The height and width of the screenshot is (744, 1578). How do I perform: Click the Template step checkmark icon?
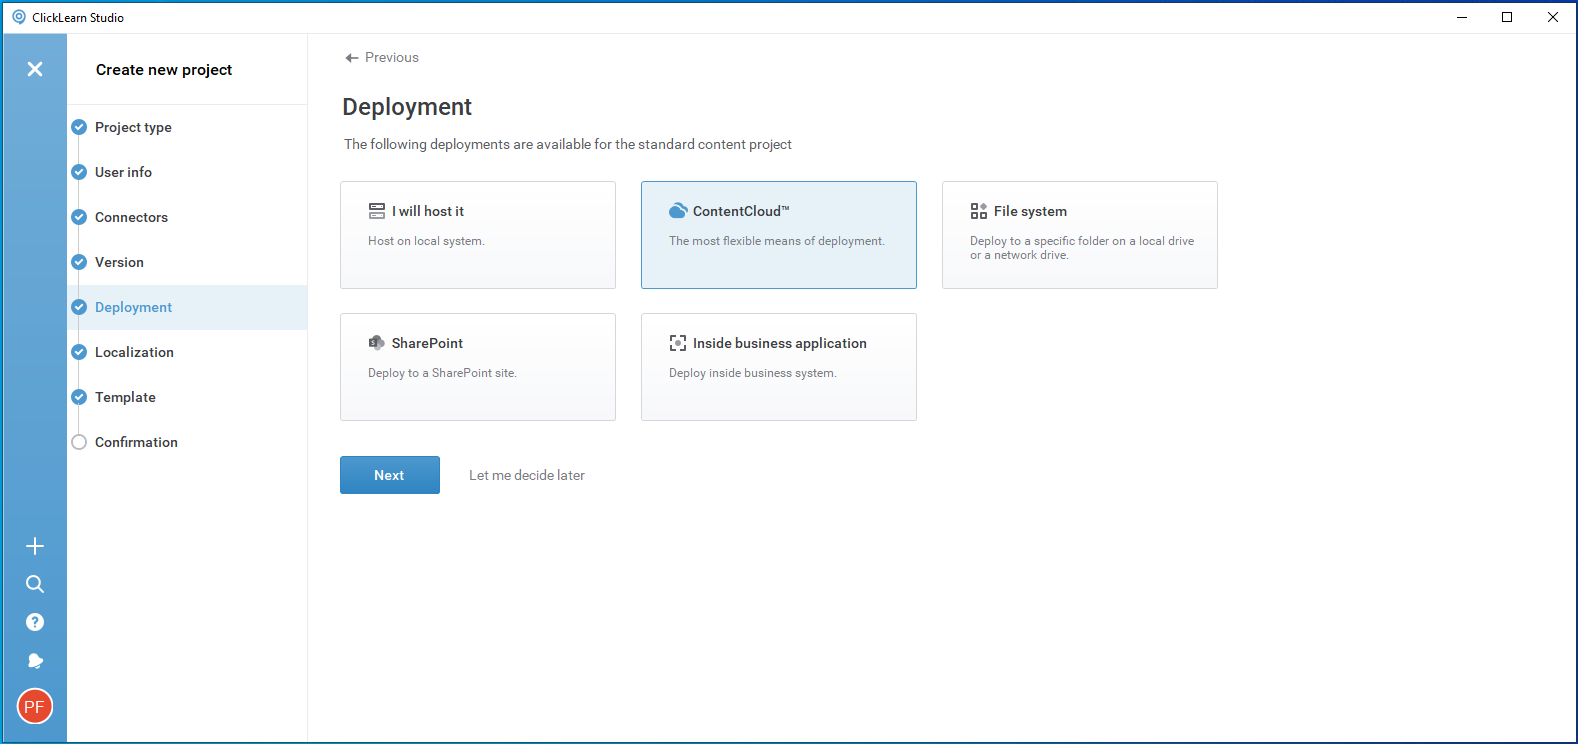(79, 397)
